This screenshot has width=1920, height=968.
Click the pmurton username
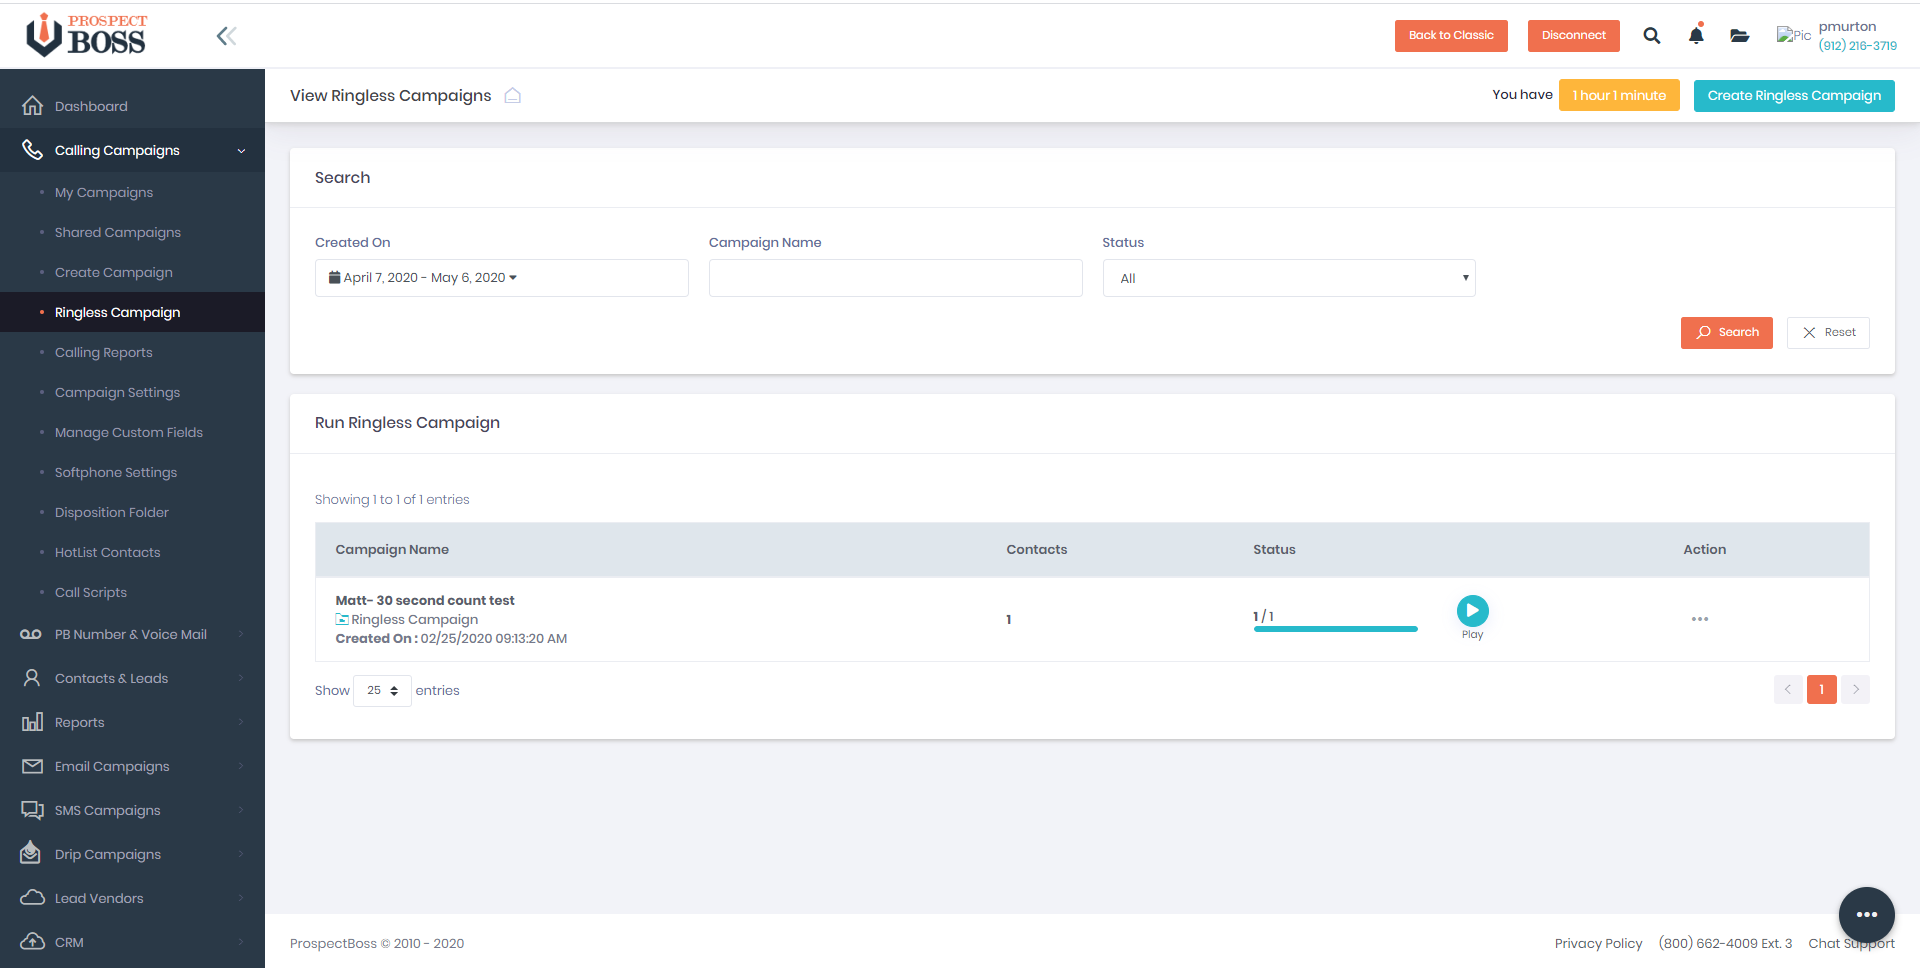tap(1847, 27)
